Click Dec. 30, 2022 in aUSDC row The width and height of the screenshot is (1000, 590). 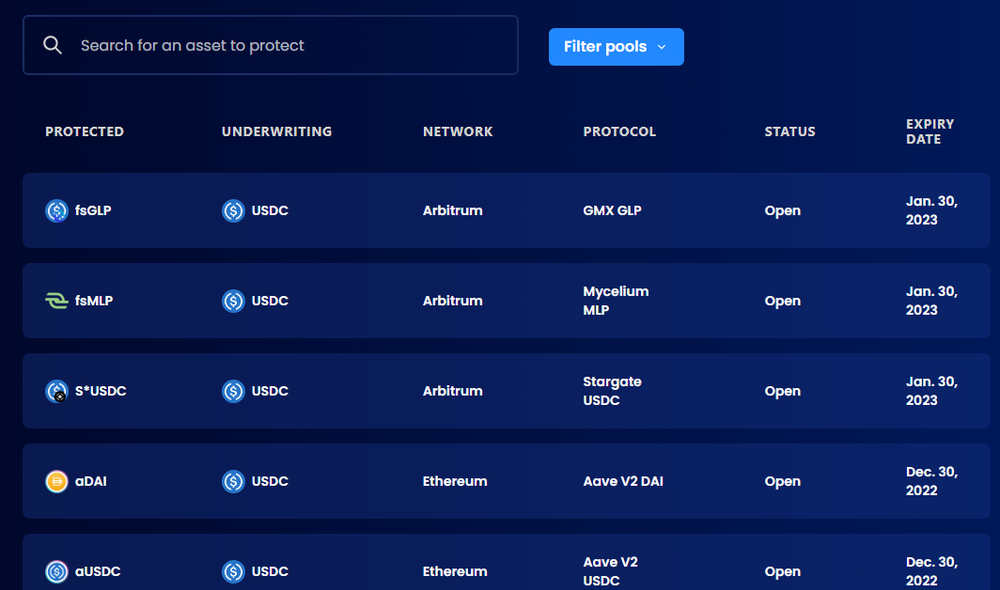point(932,572)
